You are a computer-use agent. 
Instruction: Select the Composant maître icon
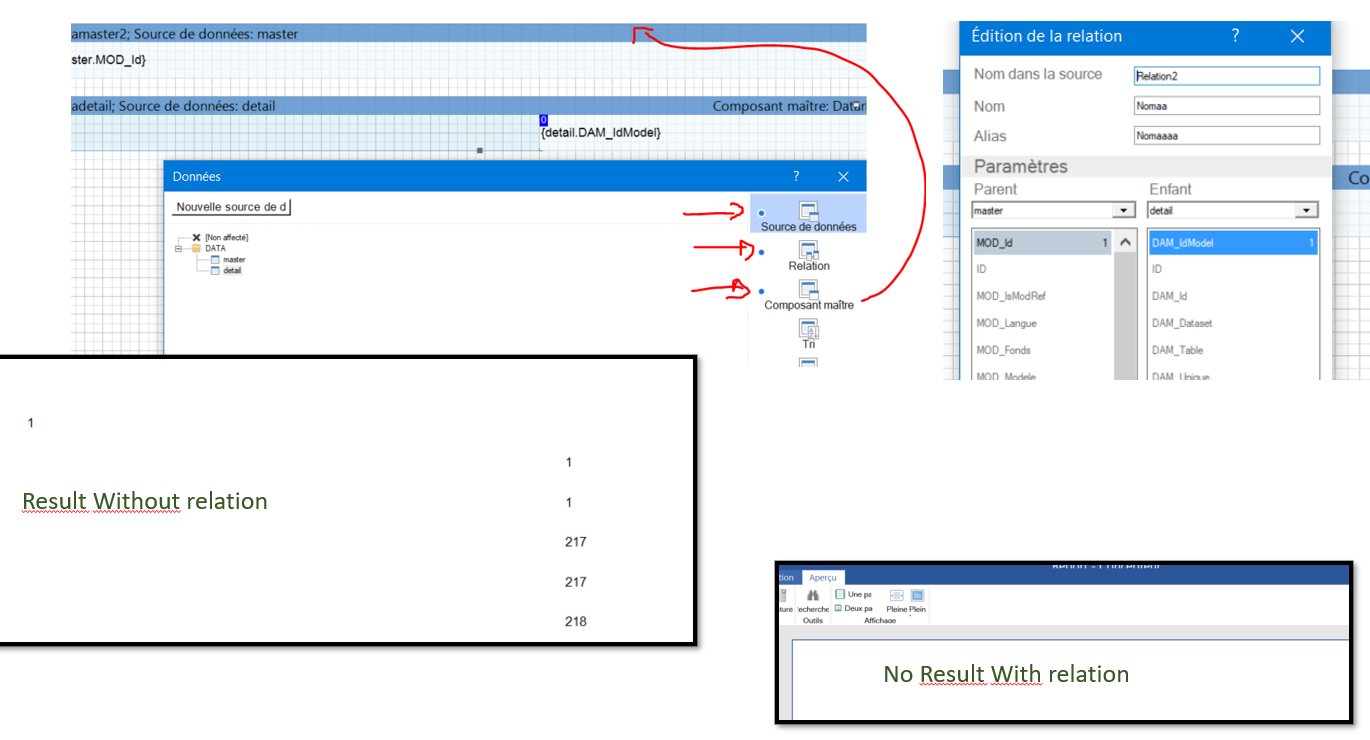tap(808, 289)
